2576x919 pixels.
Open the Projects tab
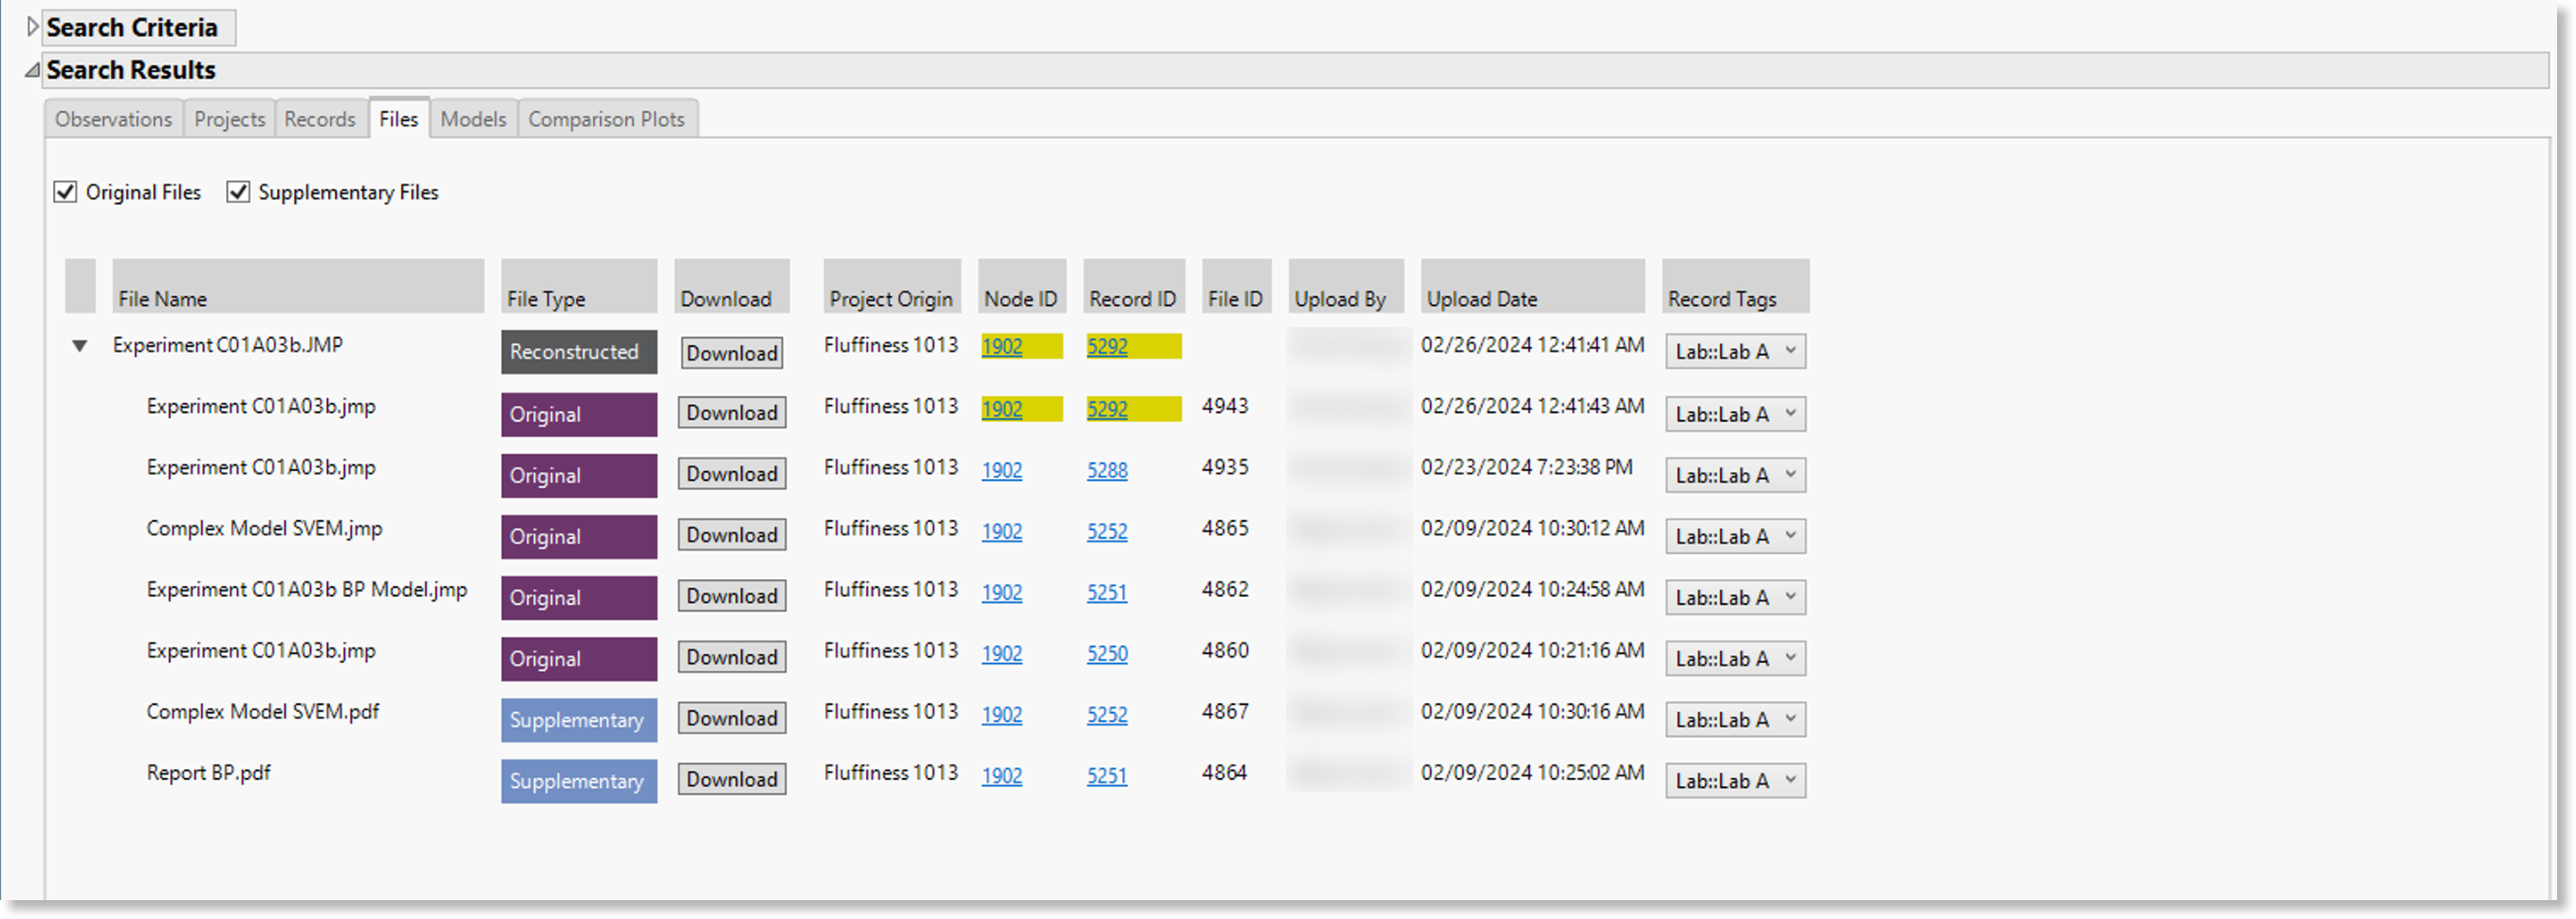point(229,119)
